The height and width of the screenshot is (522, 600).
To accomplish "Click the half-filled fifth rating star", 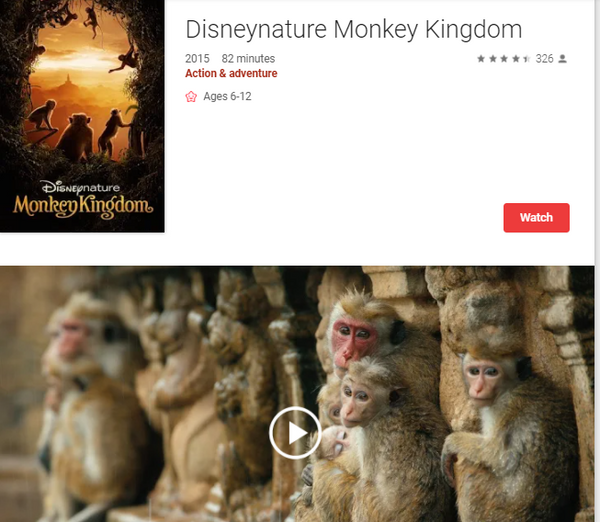I will tap(527, 59).
